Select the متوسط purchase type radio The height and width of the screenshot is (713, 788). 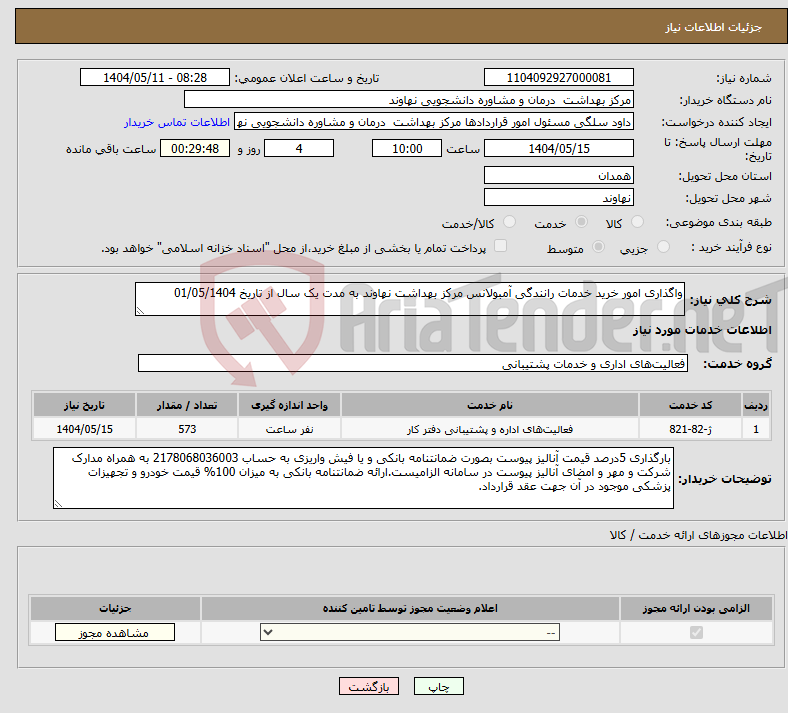[x=598, y=247]
